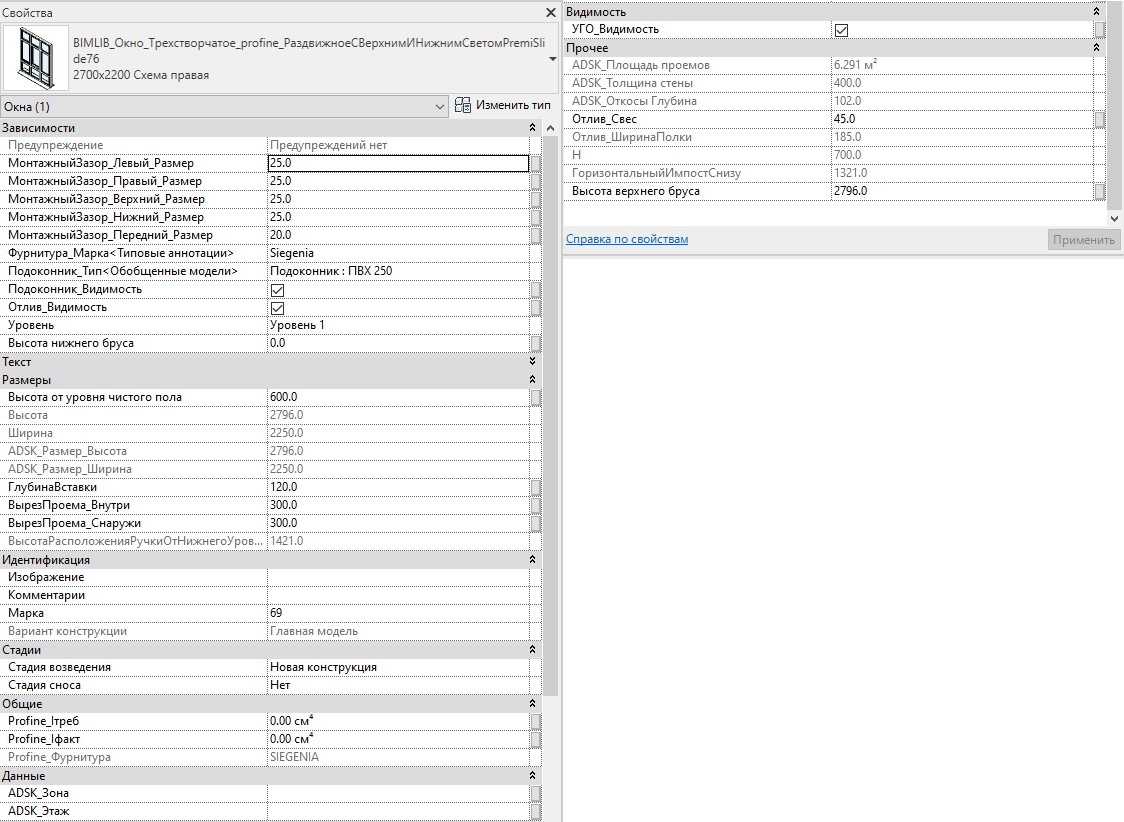This screenshot has width=1124, height=822.
Task: Click associate button next to Отлив_Свес value
Action: (x=1099, y=119)
